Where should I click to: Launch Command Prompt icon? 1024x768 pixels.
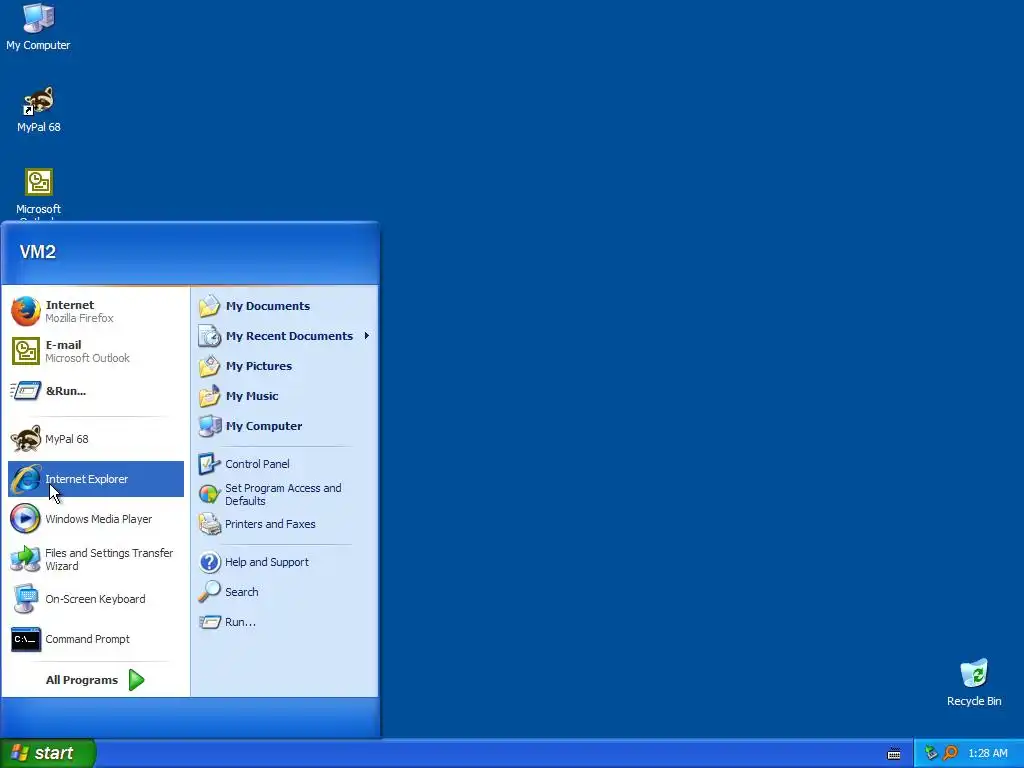point(26,639)
